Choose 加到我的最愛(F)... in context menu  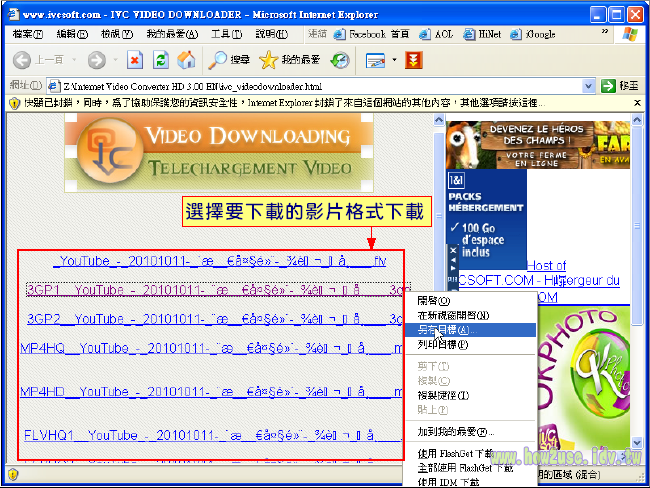(470, 432)
